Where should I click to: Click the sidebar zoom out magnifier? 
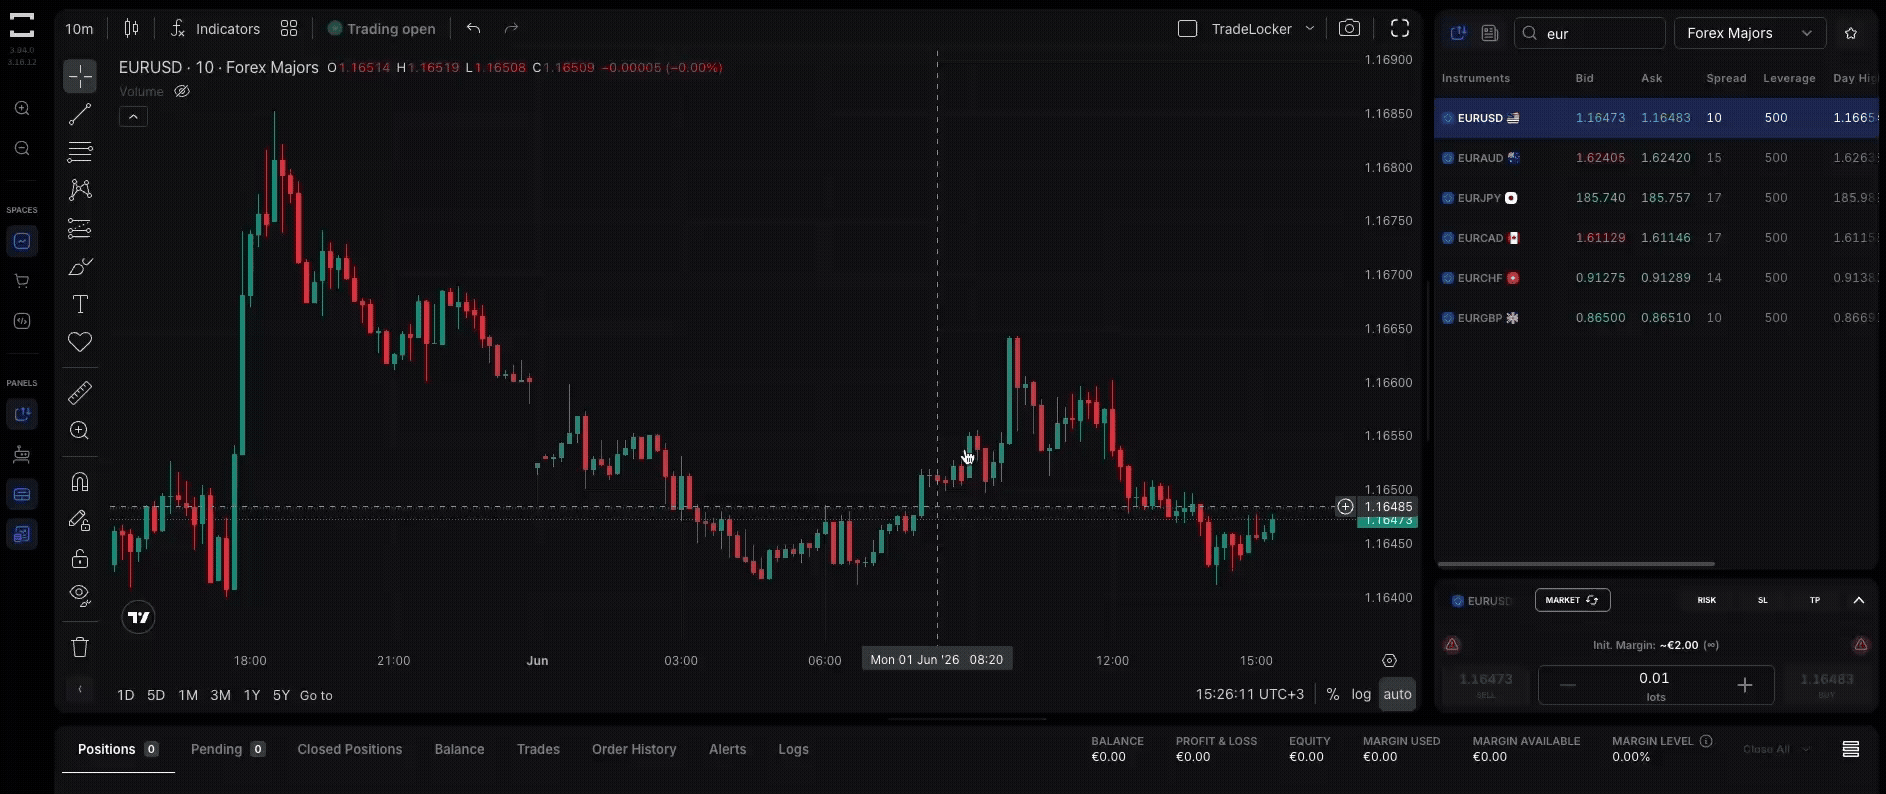[22, 148]
